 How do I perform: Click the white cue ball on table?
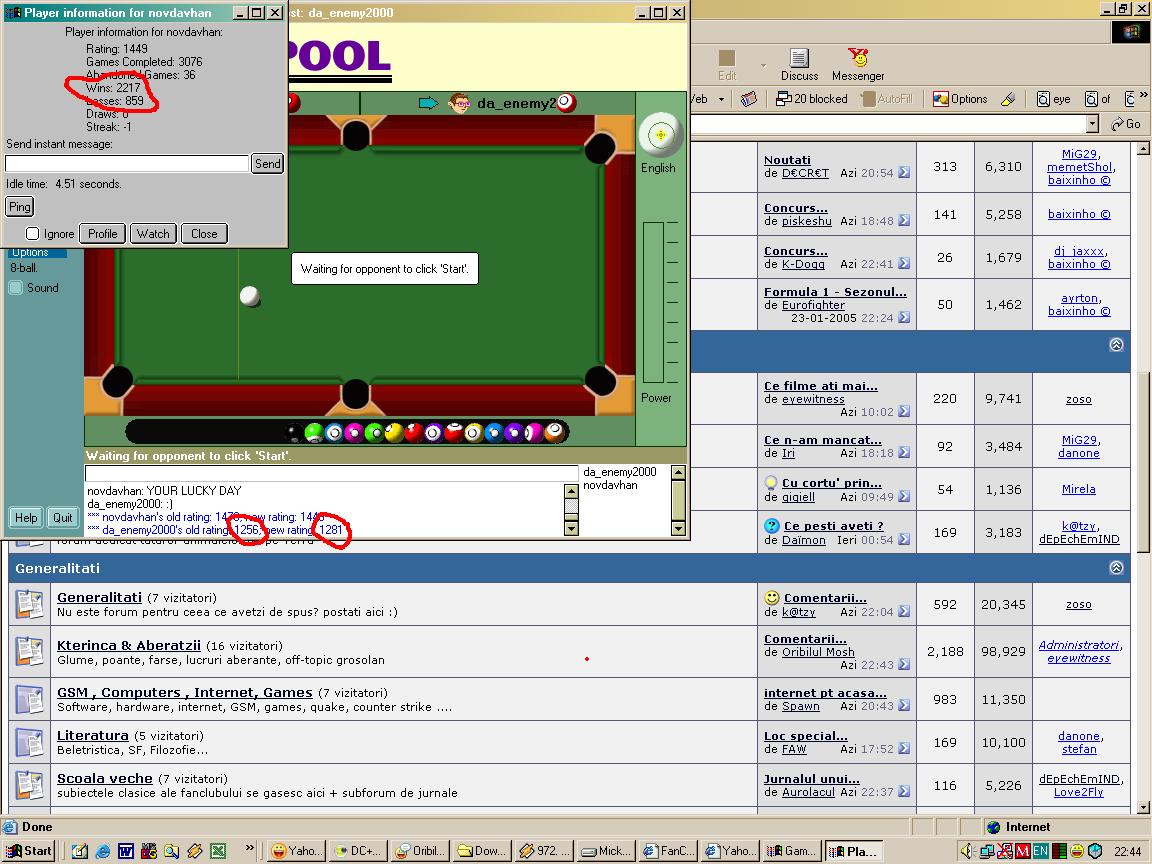250,296
